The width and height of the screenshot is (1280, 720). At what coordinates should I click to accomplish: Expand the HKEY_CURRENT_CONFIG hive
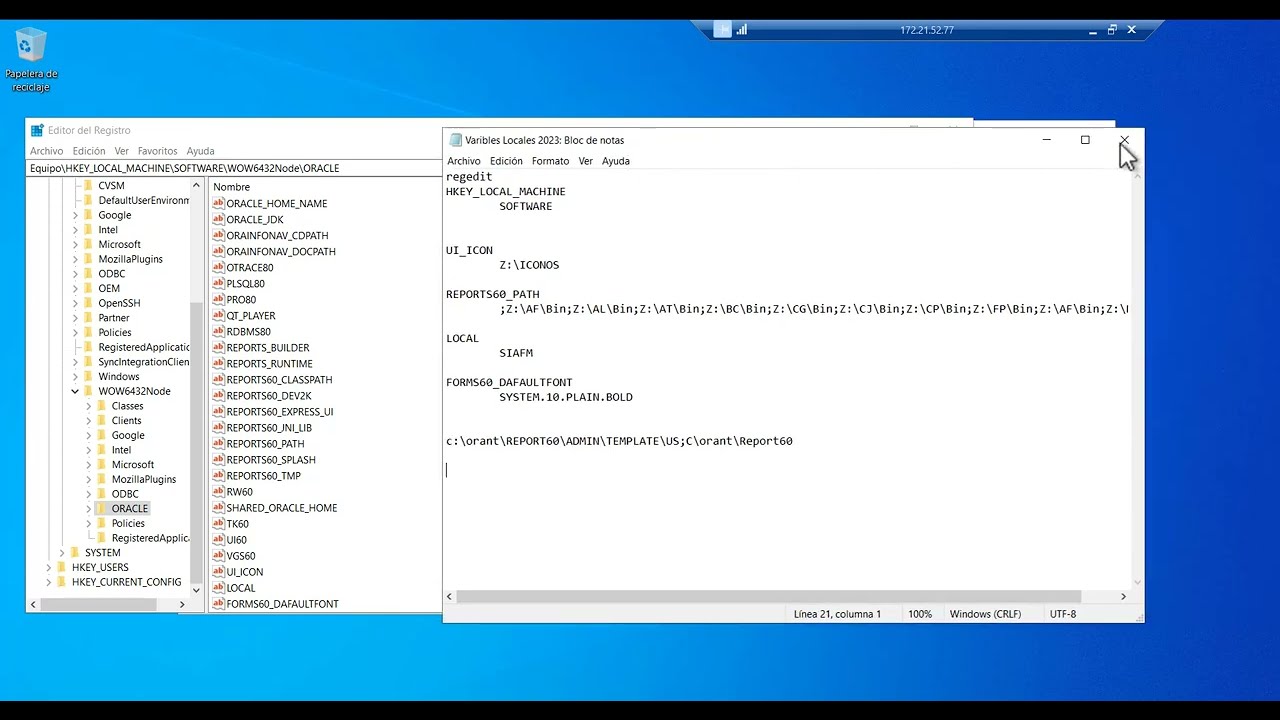48,582
